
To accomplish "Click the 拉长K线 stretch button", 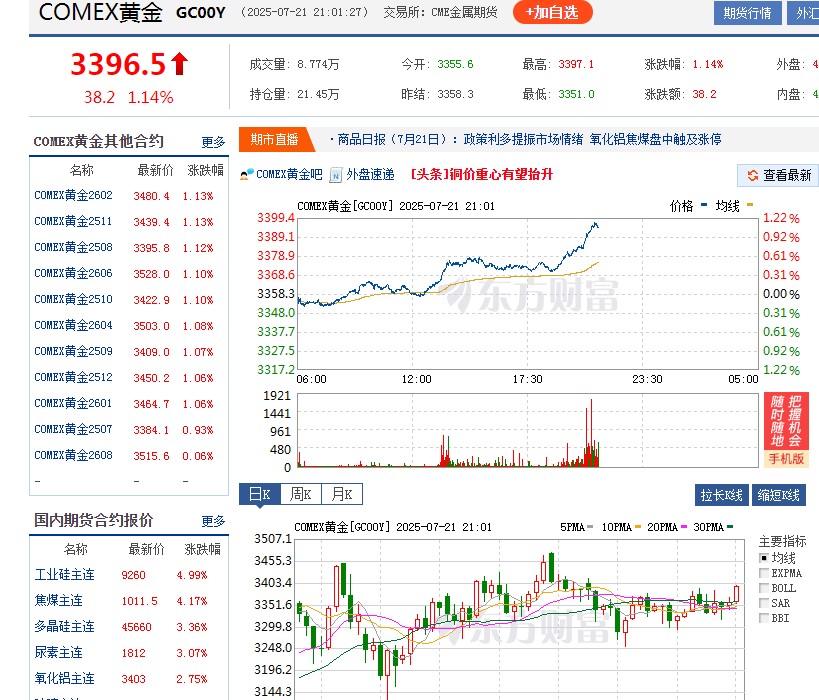I will 722,495.
